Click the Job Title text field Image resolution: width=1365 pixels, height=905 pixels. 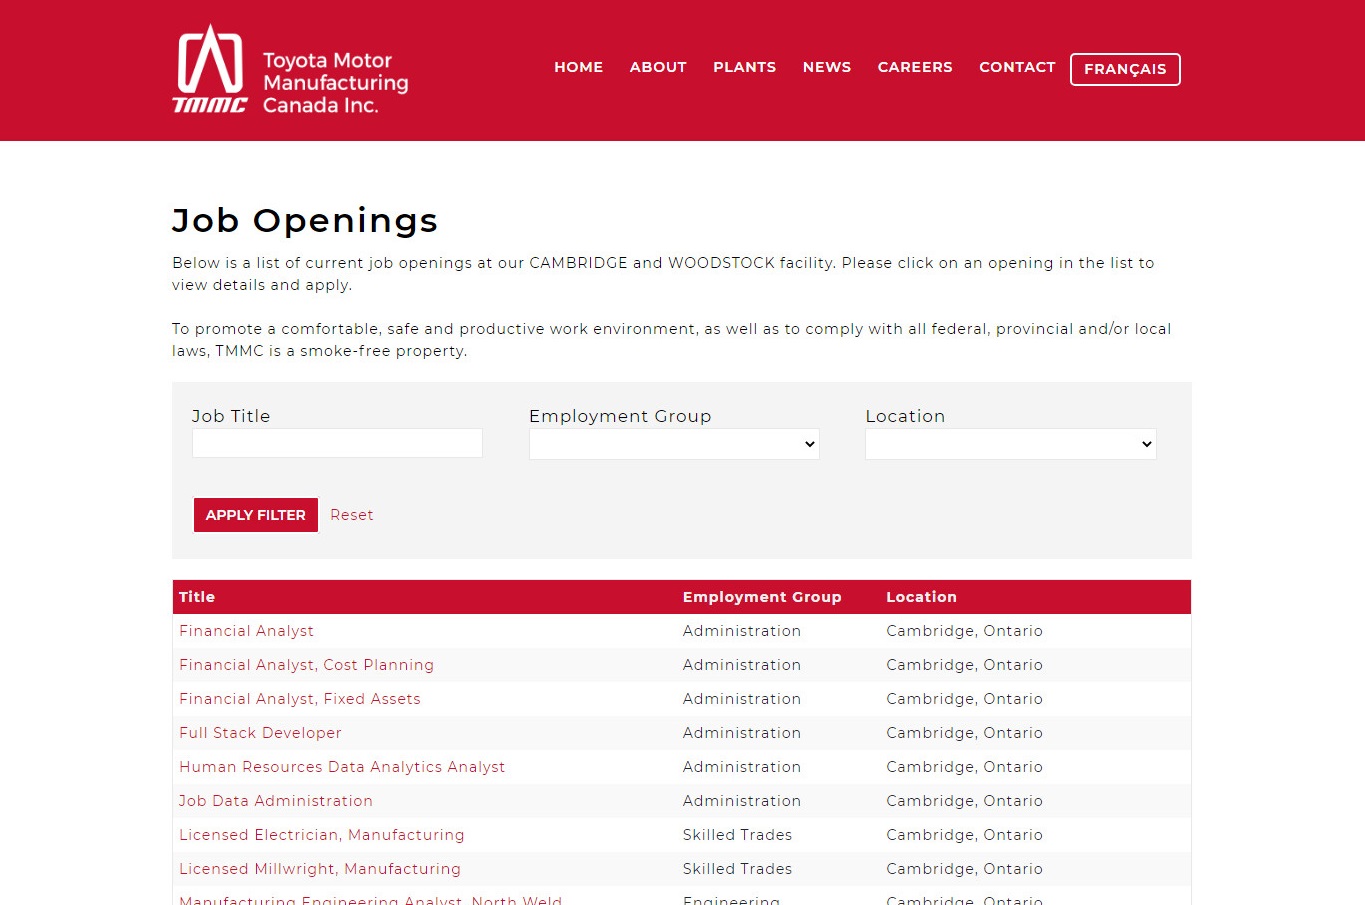pos(337,443)
